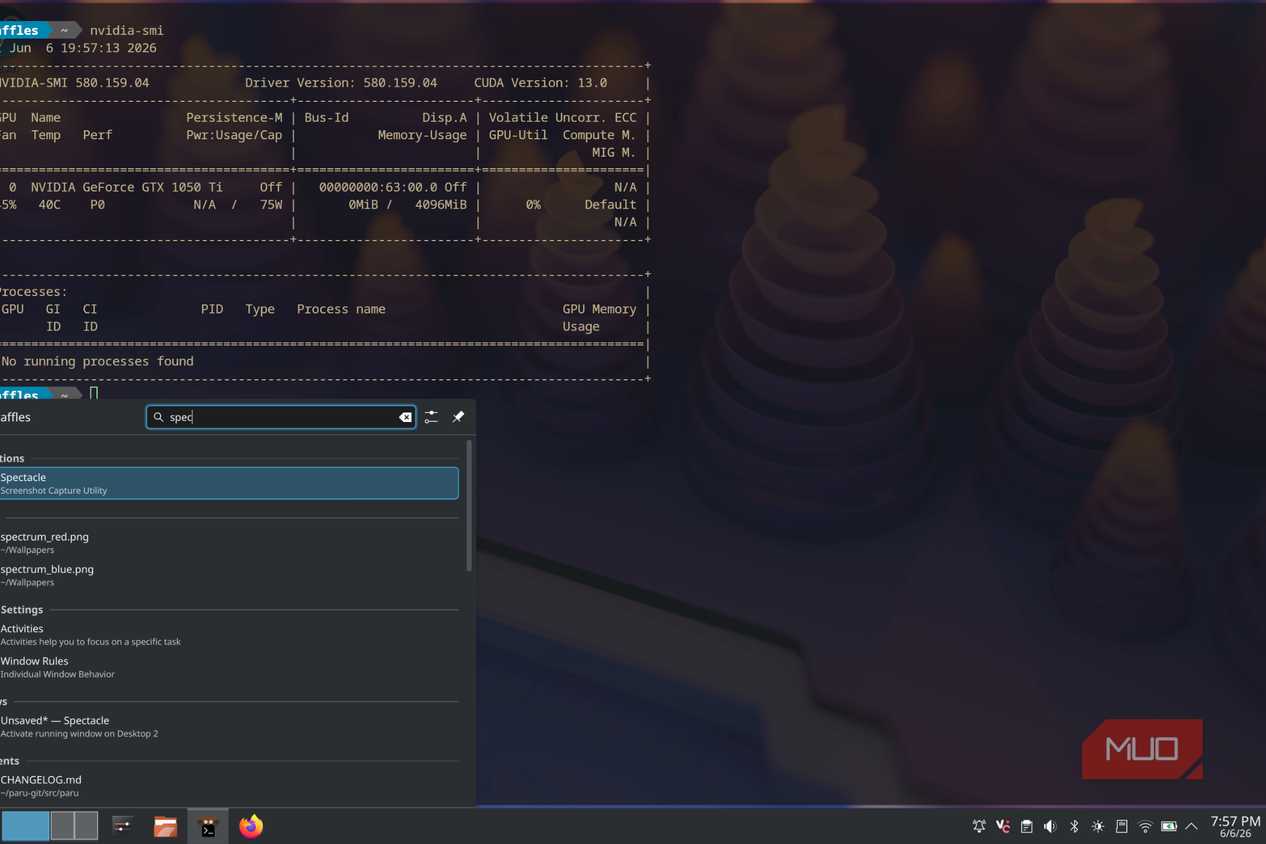
Task: Click 'CUDA Version: 13.0' in terminal
Action: [541, 83]
